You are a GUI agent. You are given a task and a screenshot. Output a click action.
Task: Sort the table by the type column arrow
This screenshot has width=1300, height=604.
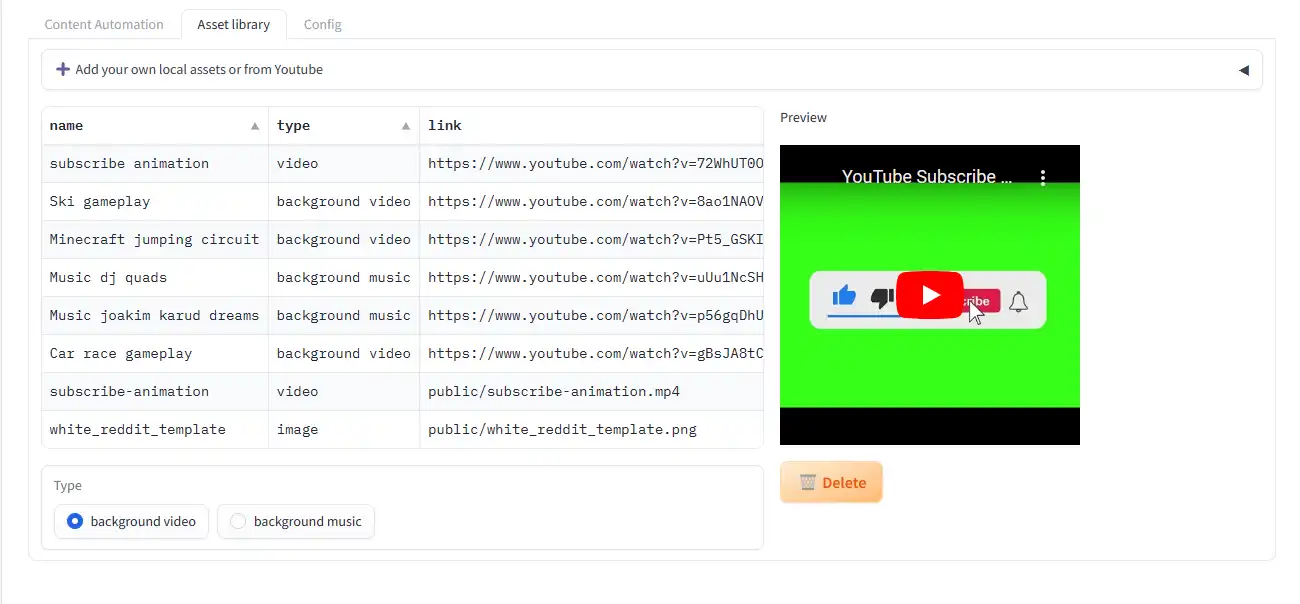pyautogui.click(x=406, y=126)
